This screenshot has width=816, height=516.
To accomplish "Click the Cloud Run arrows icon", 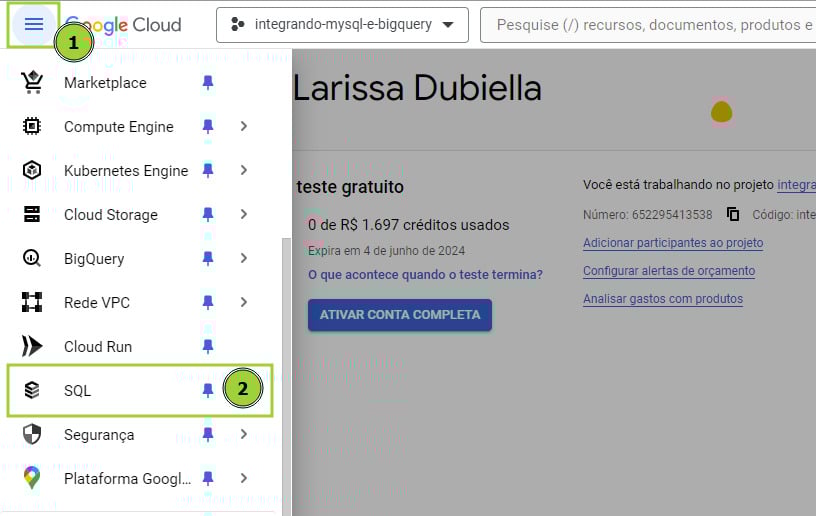I will (x=32, y=346).
